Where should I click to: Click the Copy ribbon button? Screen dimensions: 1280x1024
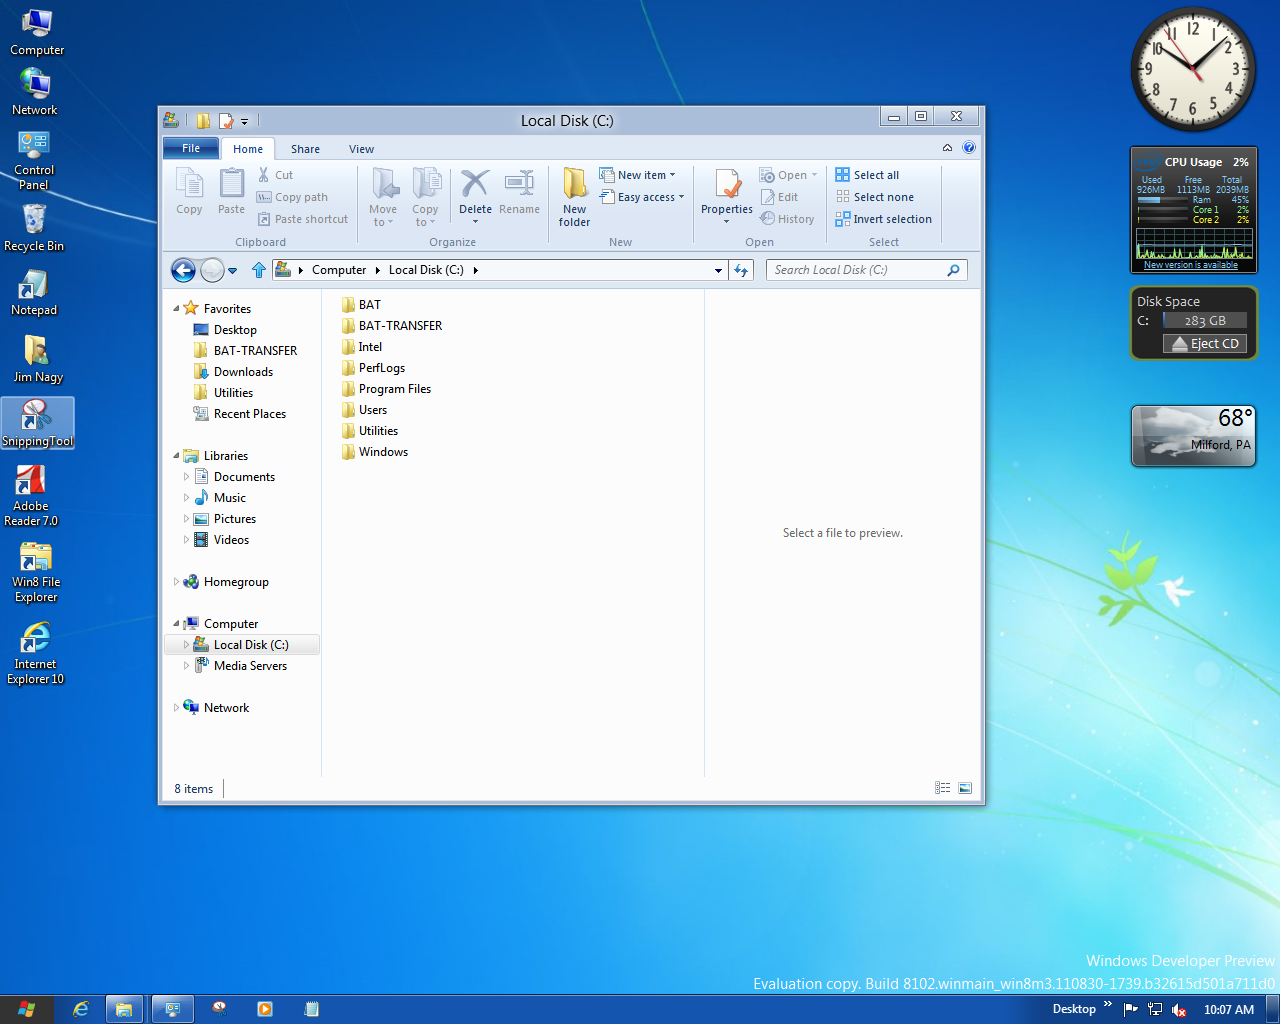(x=189, y=191)
